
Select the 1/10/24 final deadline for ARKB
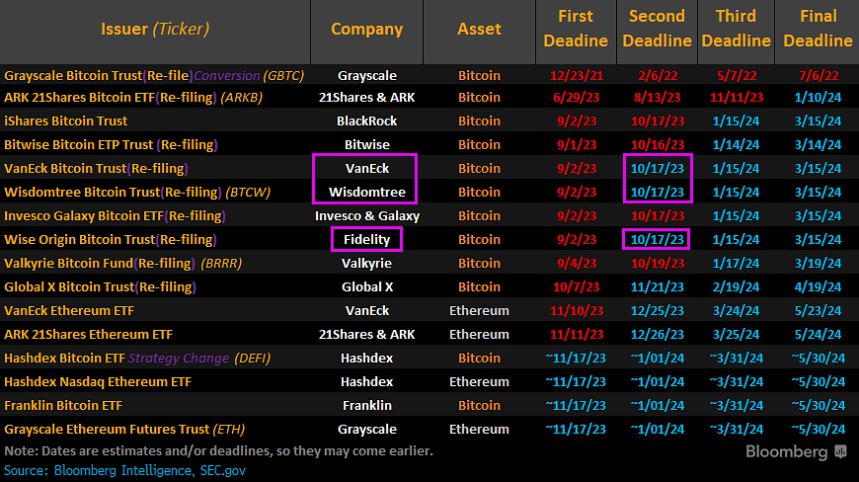pos(818,98)
